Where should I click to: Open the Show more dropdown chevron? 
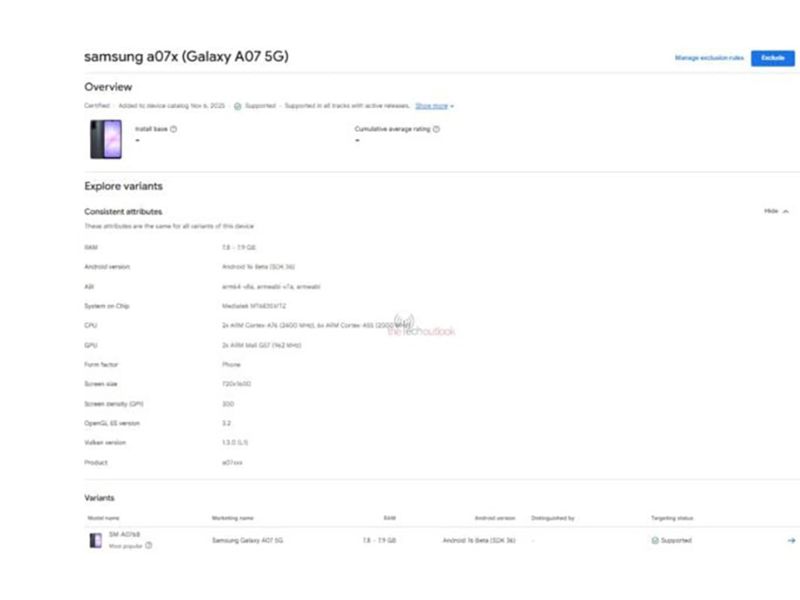pyautogui.click(x=450, y=104)
